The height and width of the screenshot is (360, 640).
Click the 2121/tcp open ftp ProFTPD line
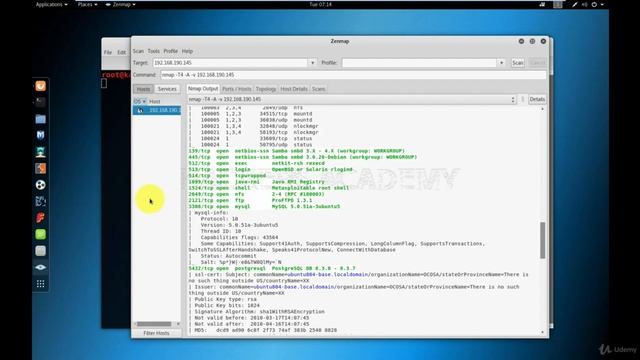(250, 200)
